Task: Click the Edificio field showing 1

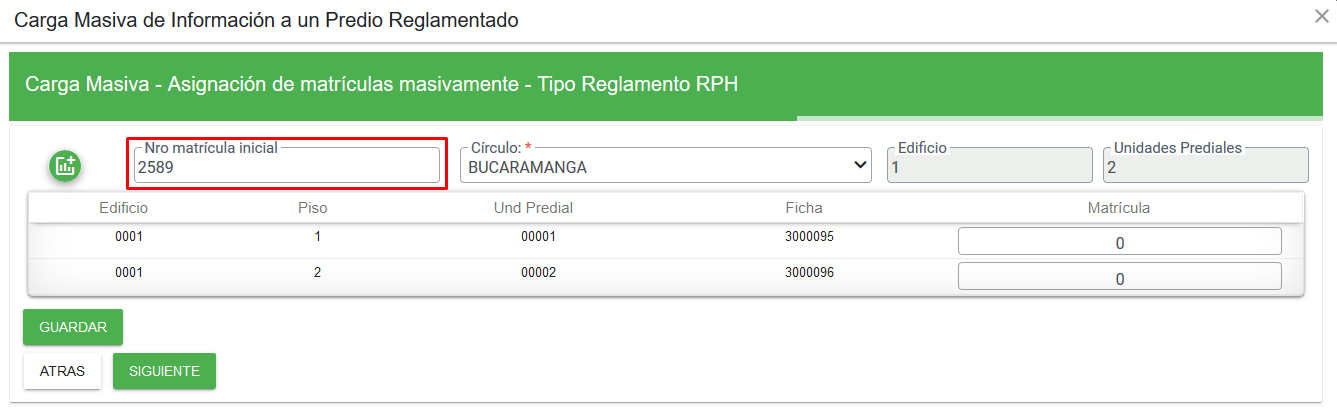Action: [990, 167]
